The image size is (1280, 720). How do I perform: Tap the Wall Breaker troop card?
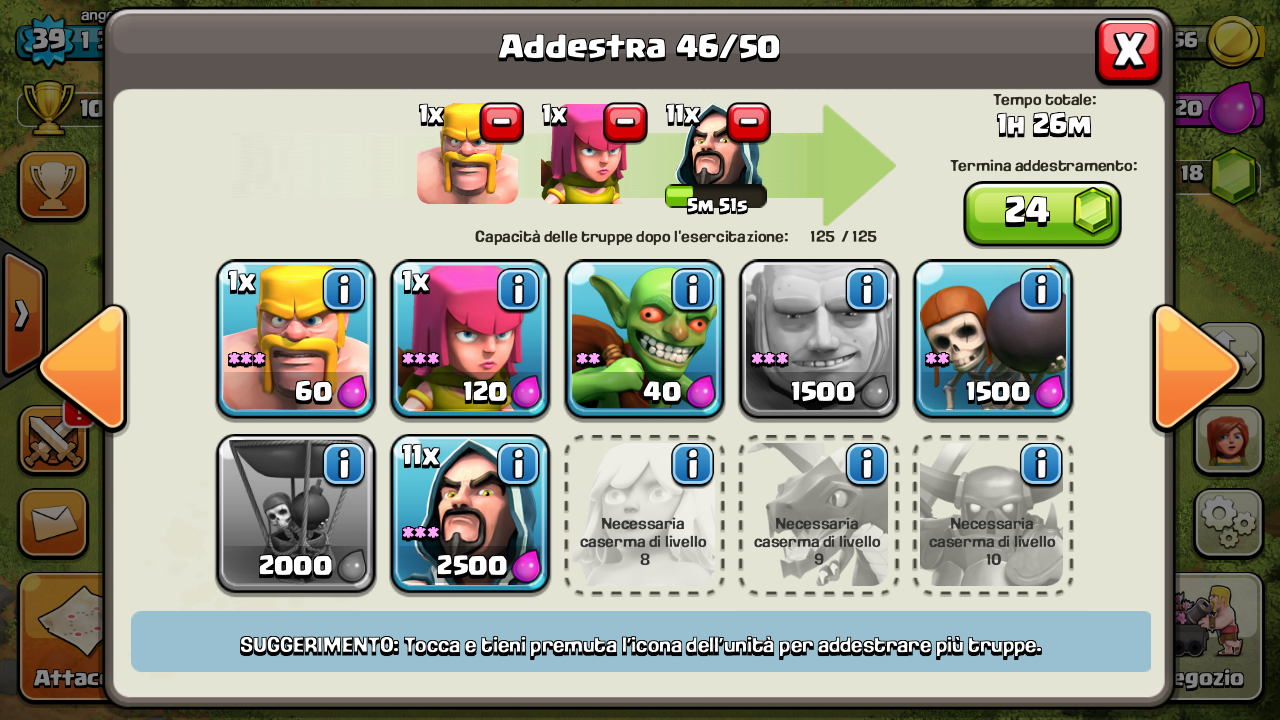[x=993, y=338]
